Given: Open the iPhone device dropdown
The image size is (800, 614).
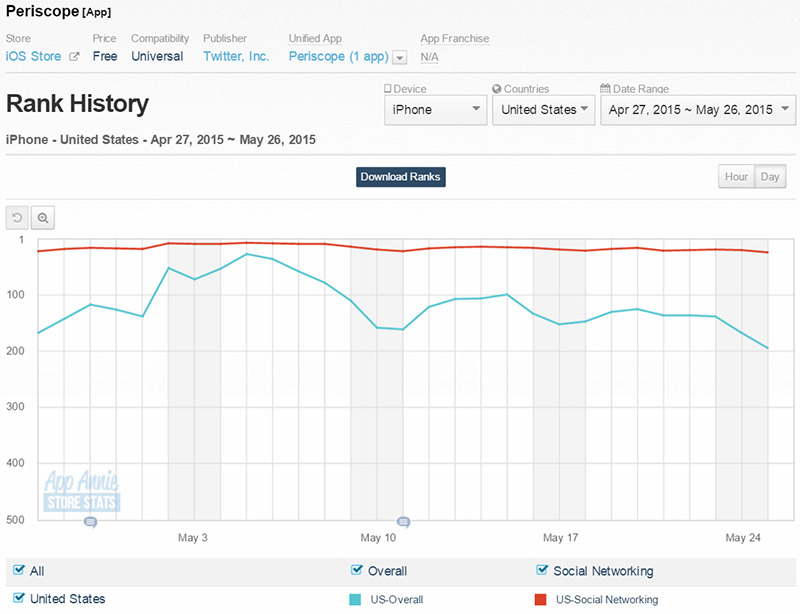Looking at the screenshot, I should pyautogui.click(x=435, y=110).
